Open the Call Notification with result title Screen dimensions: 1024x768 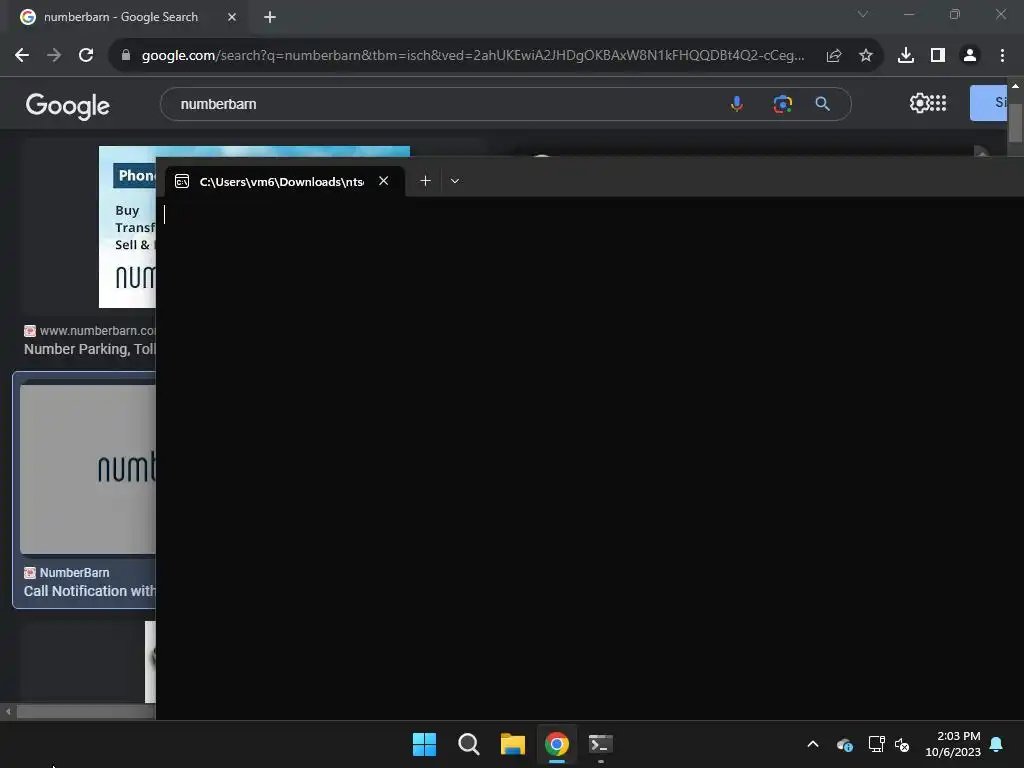pyautogui.click(x=90, y=591)
